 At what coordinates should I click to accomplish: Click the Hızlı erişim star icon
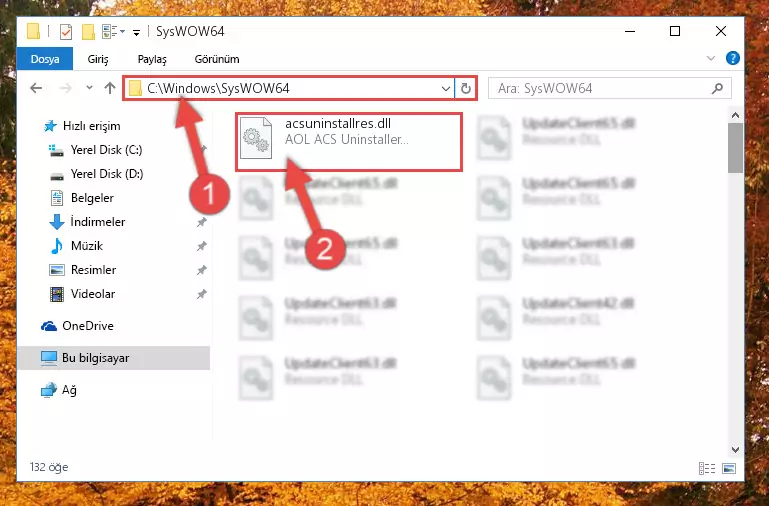[x=50, y=126]
